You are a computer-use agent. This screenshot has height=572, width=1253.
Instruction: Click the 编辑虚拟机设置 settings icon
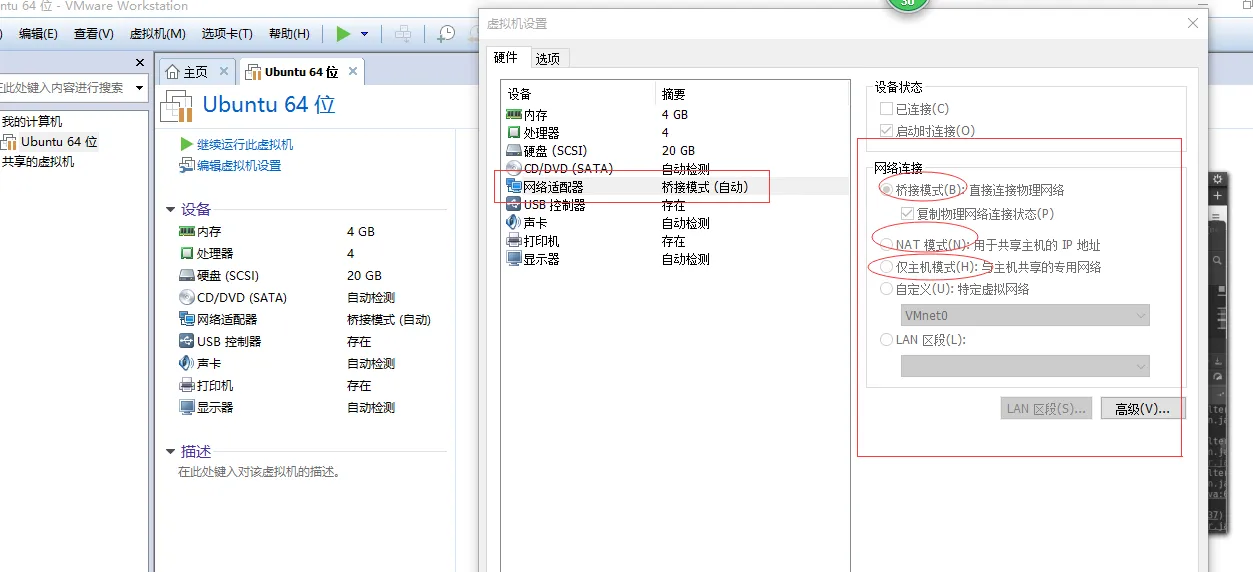pos(186,166)
